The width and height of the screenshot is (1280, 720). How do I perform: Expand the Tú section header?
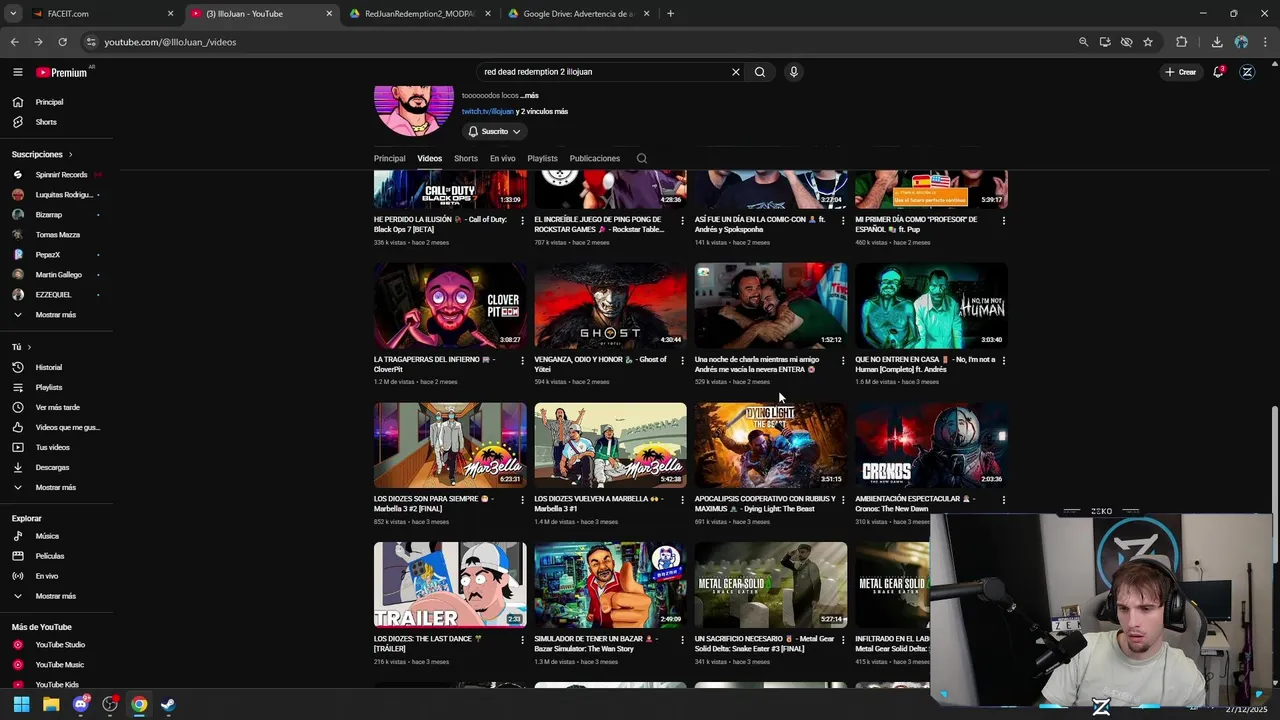pos(21,347)
